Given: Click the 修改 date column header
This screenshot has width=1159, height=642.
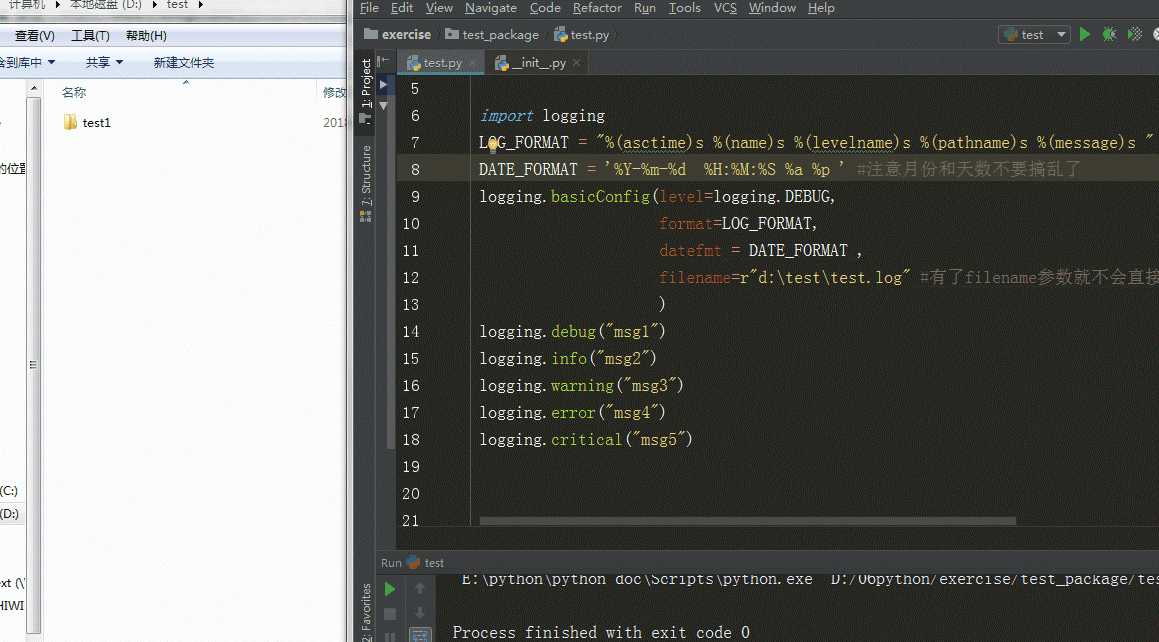Looking at the screenshot, I should coord(333,92).
